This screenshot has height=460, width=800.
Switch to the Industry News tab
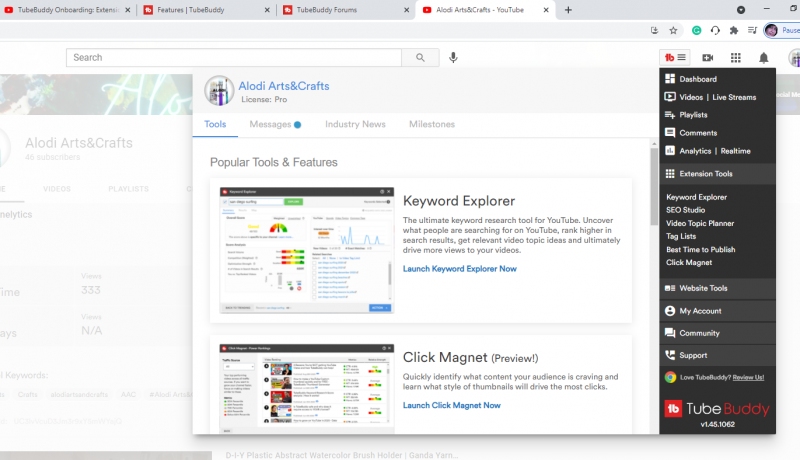[x=355, y=125]
